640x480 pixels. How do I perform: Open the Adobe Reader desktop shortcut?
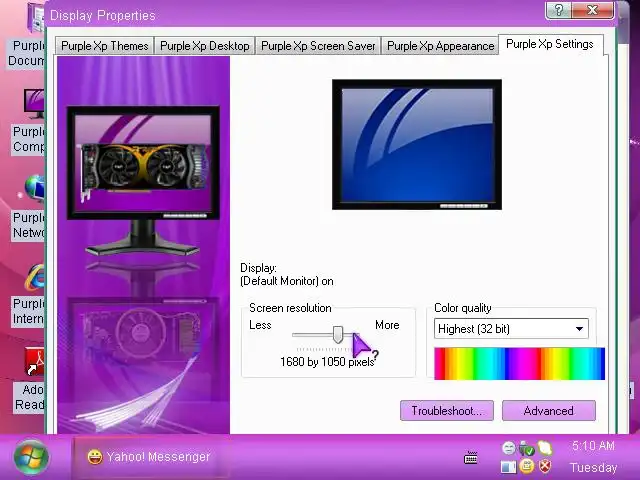pyautogui.click(x=35, y=362)
